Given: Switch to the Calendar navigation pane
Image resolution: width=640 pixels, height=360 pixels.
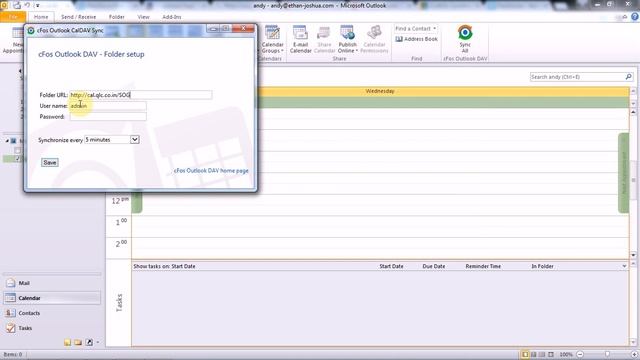Looking at the screenshot, I should click(52, 298).
